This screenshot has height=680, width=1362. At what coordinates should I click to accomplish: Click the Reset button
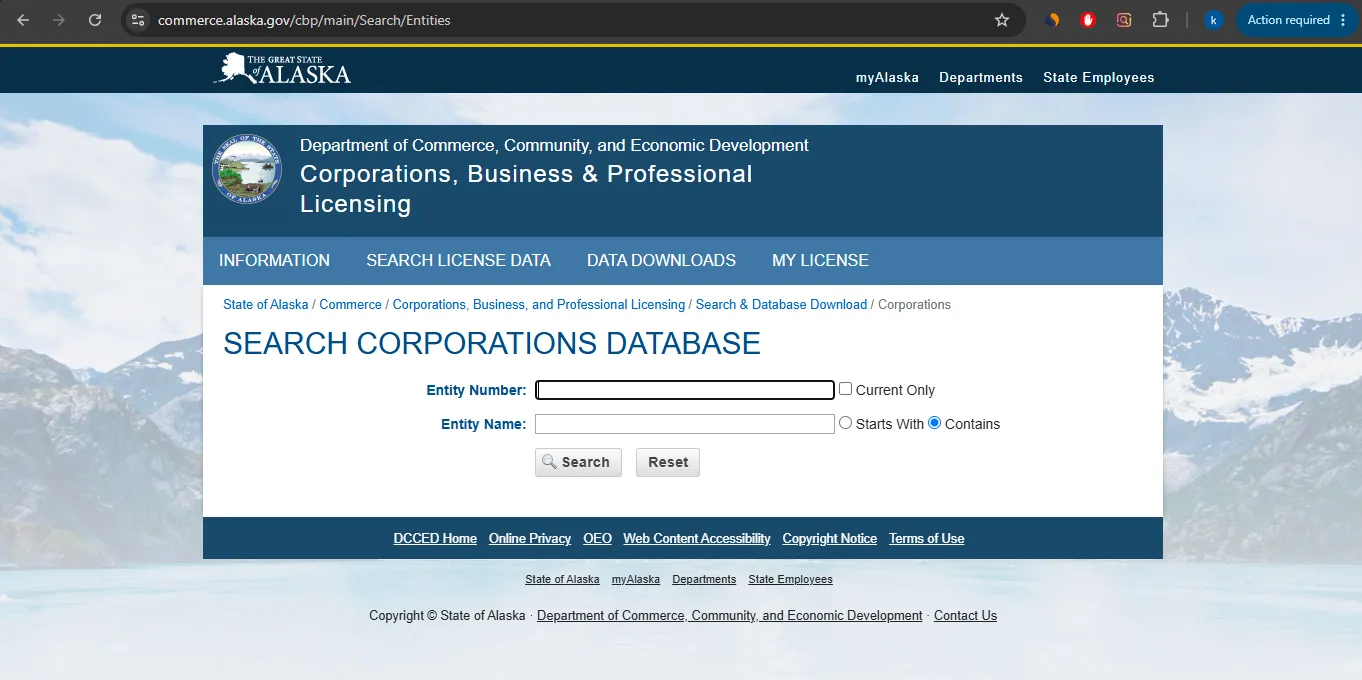click(668, 462)
